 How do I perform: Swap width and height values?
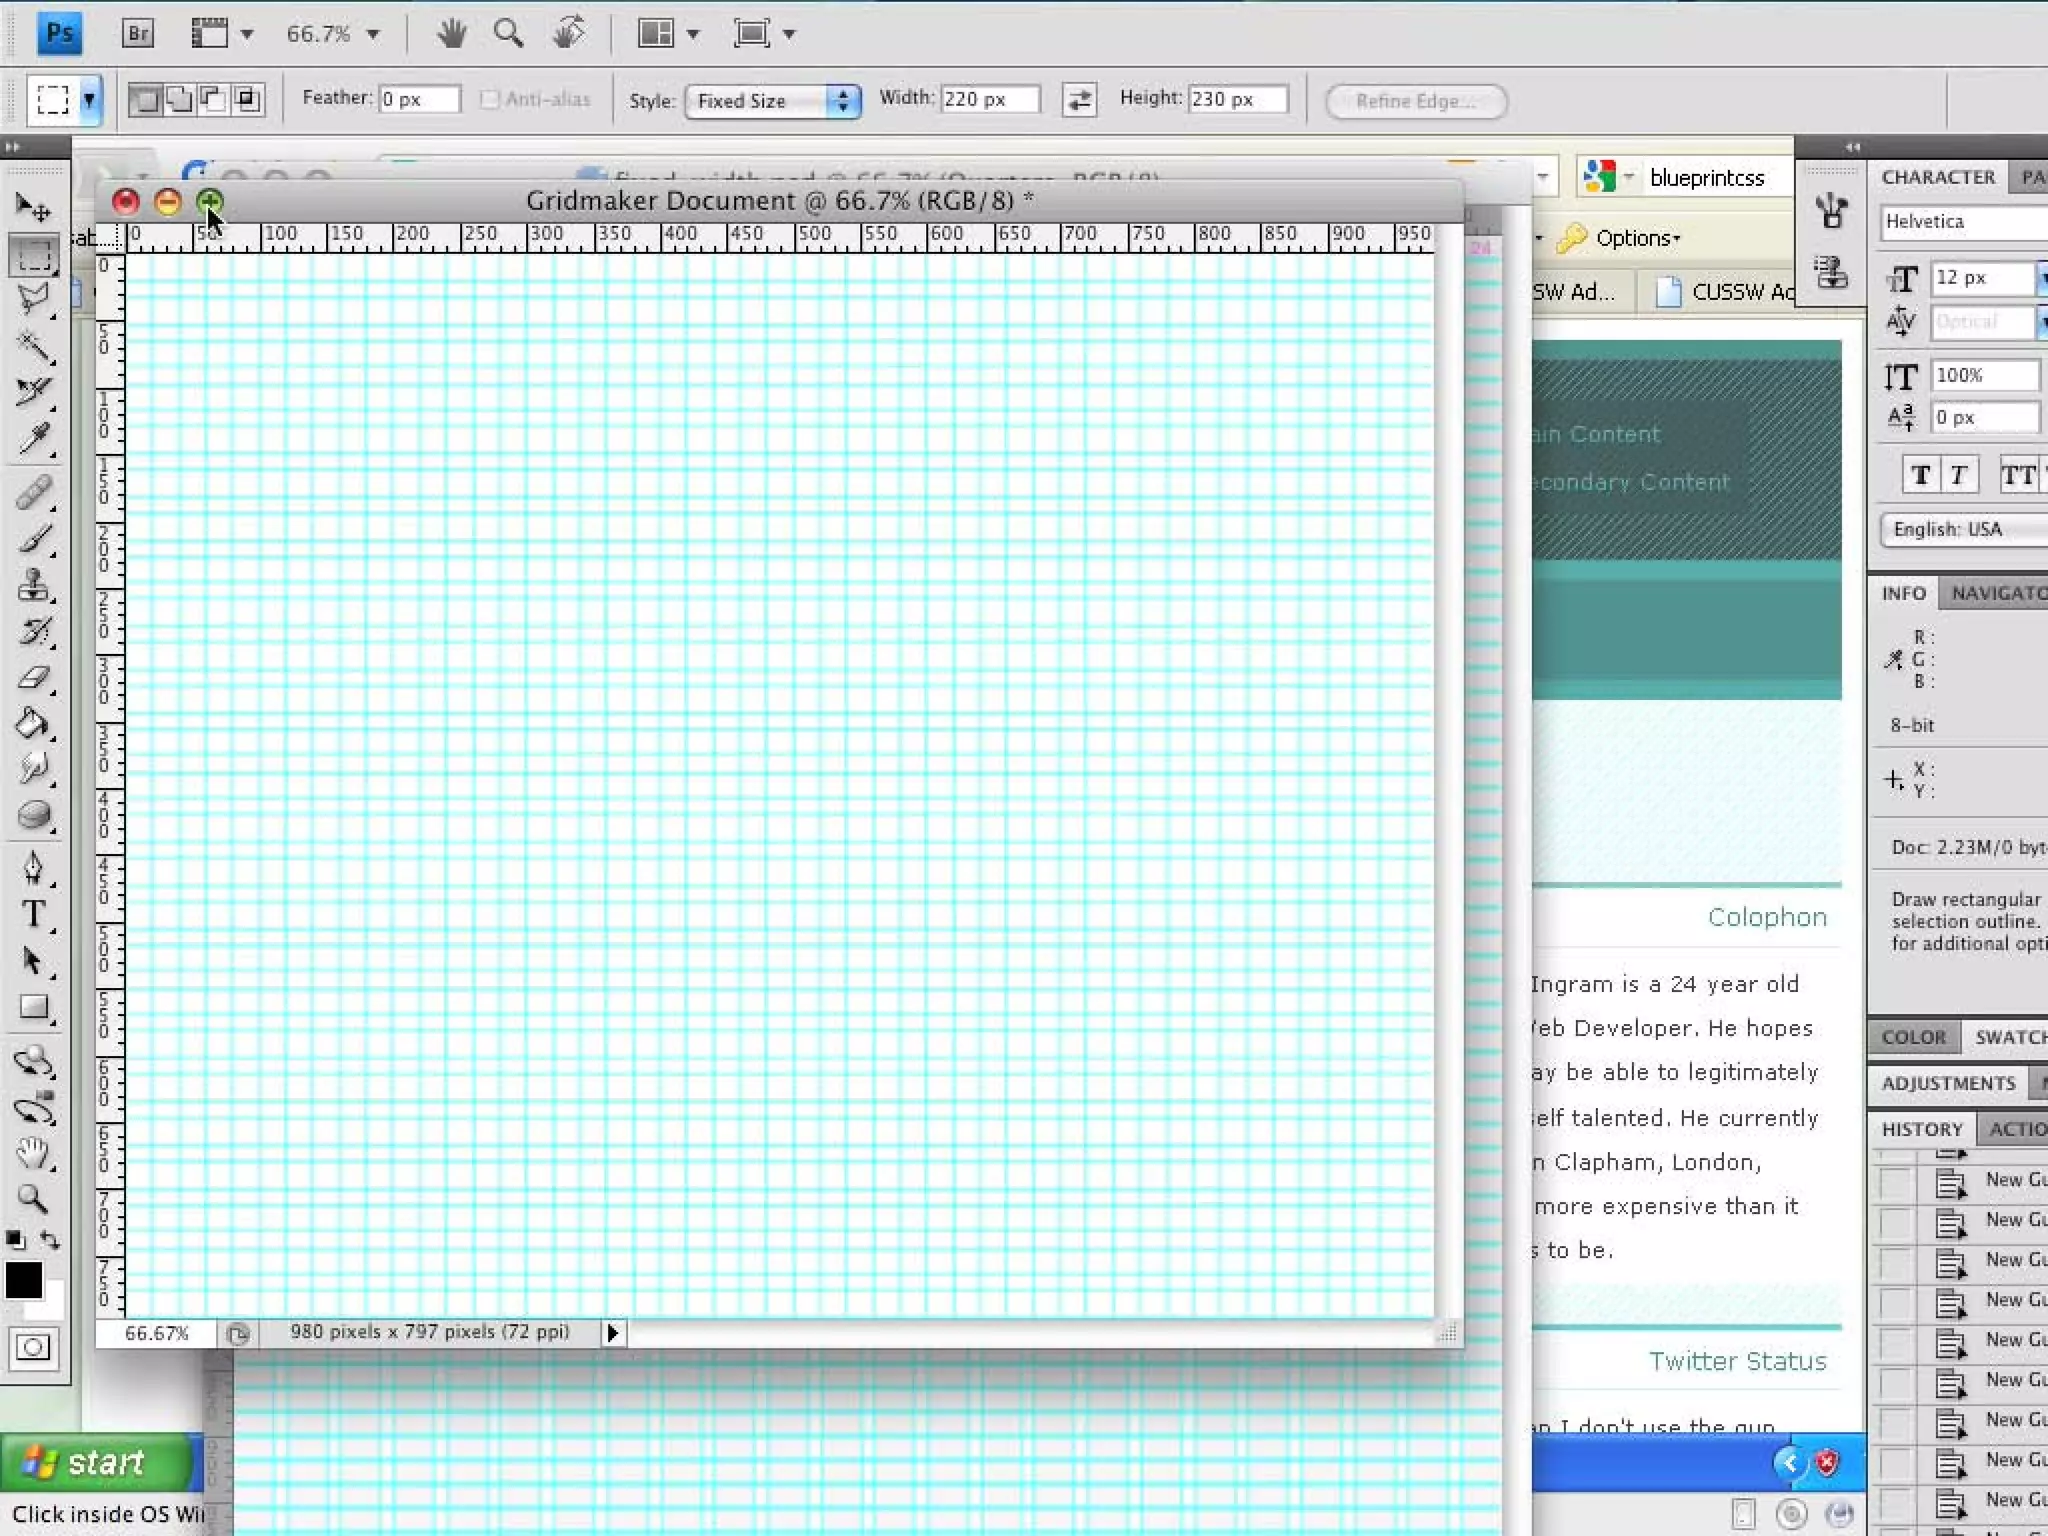coord(1079,100)
